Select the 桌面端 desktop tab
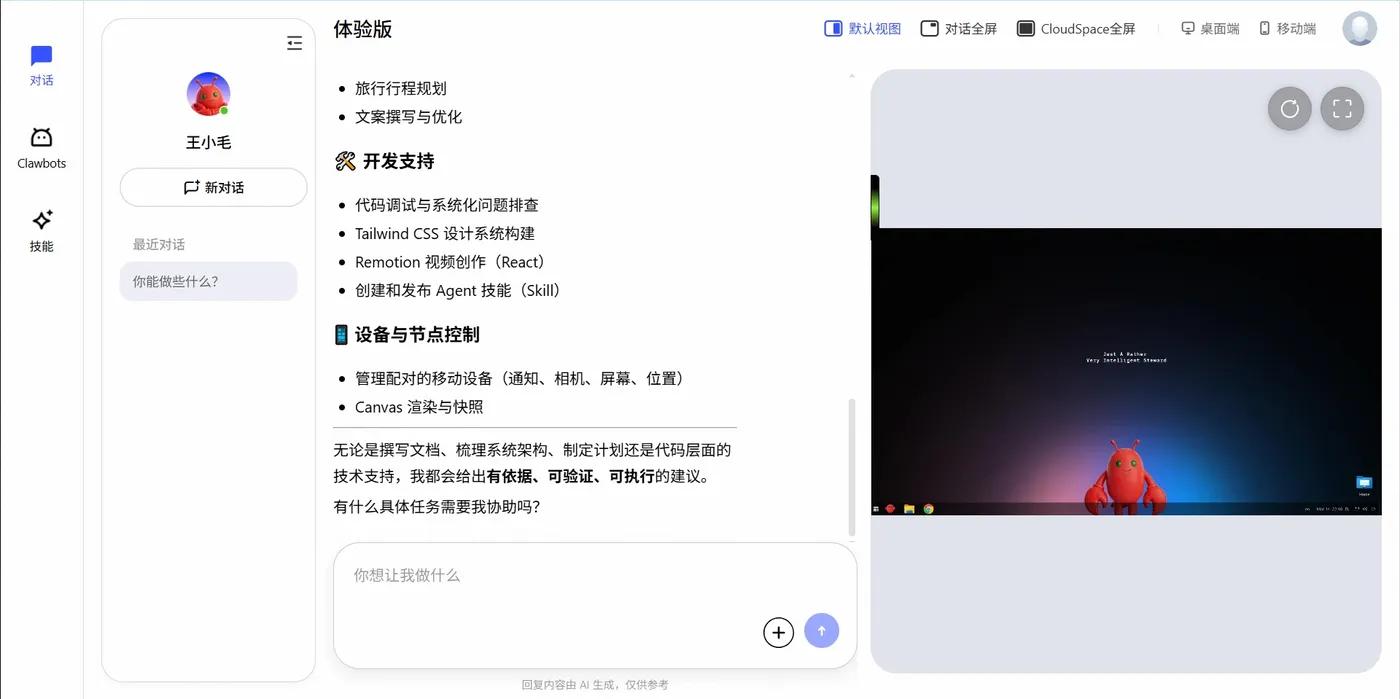The image size is (1400, 699). 1210,29
